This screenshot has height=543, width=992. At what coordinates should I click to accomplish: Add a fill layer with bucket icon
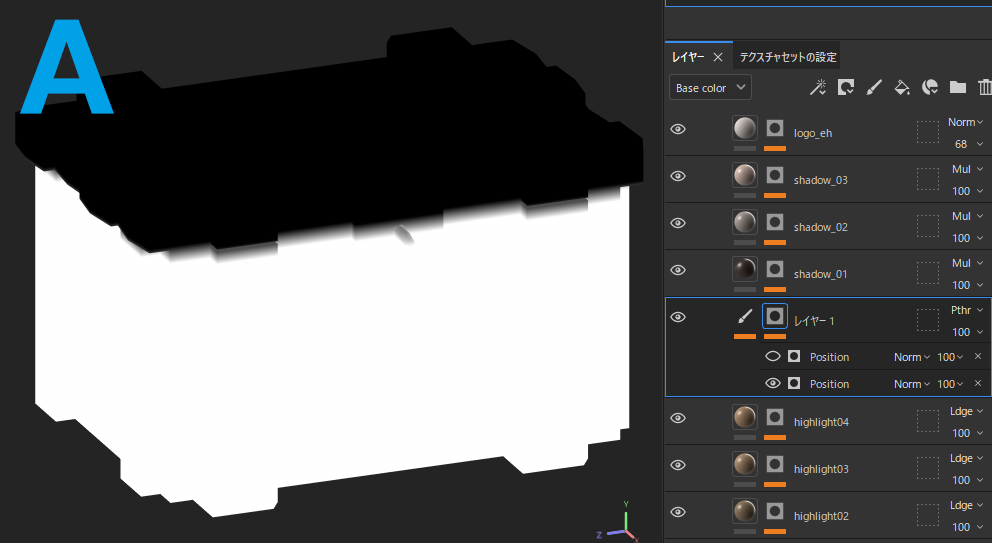pyautogui.click(x=901, y=88)
